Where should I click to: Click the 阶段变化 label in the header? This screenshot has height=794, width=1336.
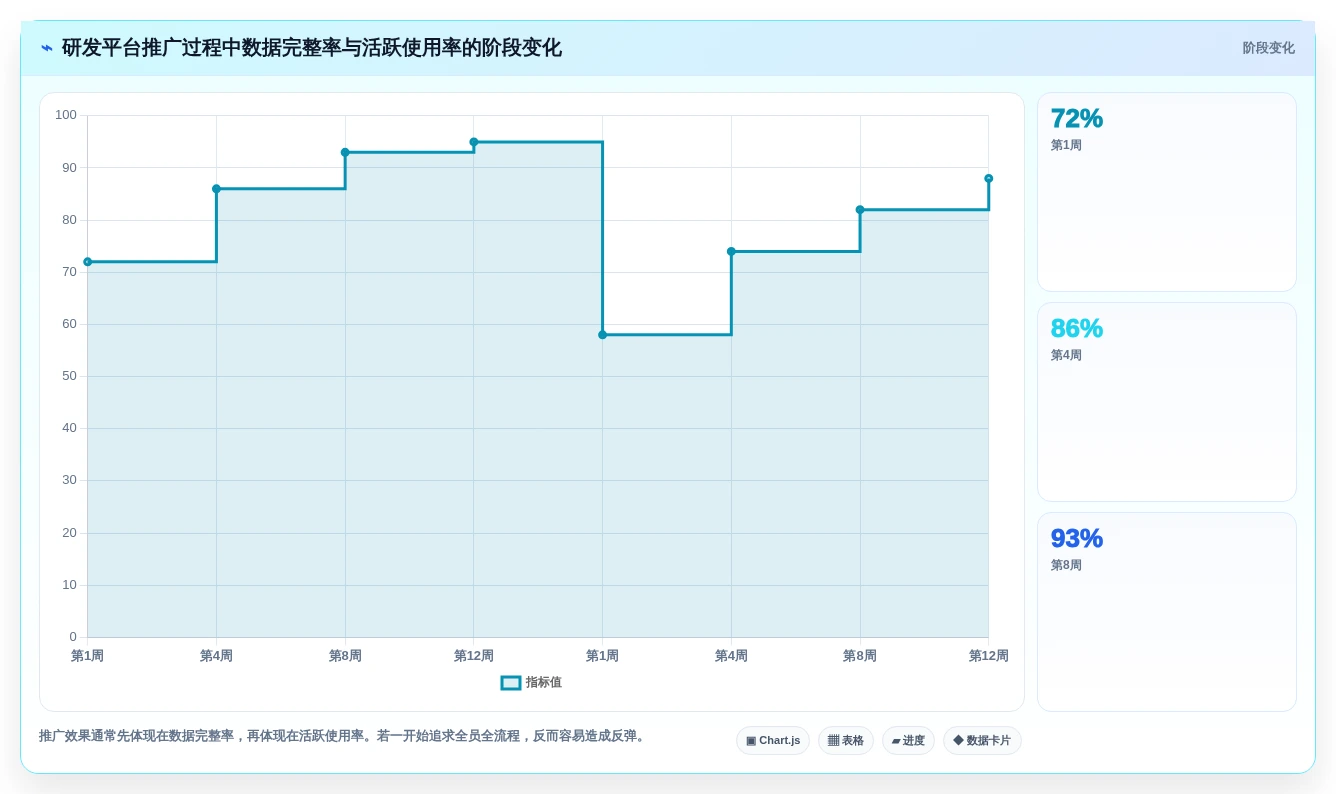click(x=1268, y=48)
